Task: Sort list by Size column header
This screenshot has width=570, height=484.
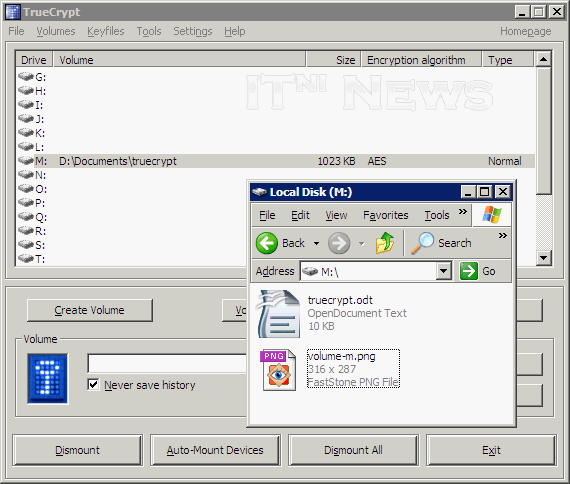Action: click(x=334, y=60)
